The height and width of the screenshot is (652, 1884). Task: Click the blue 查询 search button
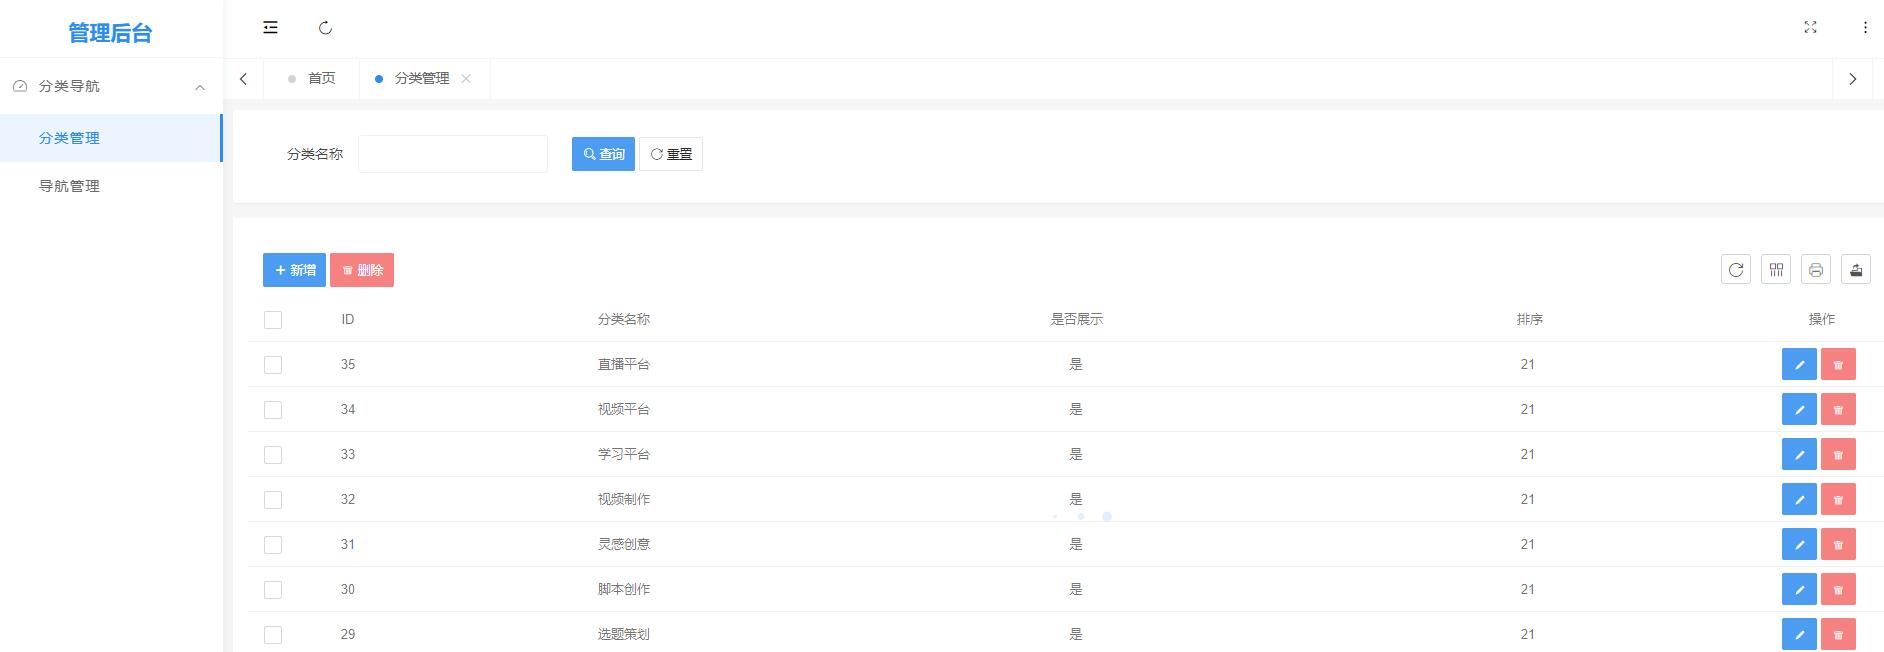(x=603, y=154)
